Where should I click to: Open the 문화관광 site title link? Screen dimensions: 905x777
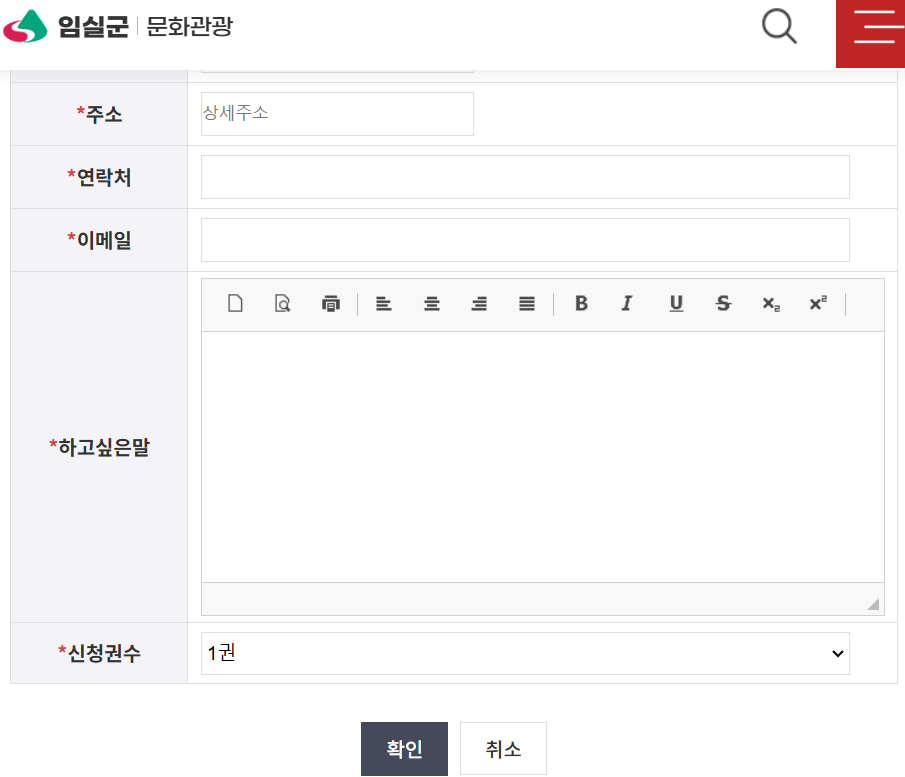pyautogui.click(x=189, y=27)
